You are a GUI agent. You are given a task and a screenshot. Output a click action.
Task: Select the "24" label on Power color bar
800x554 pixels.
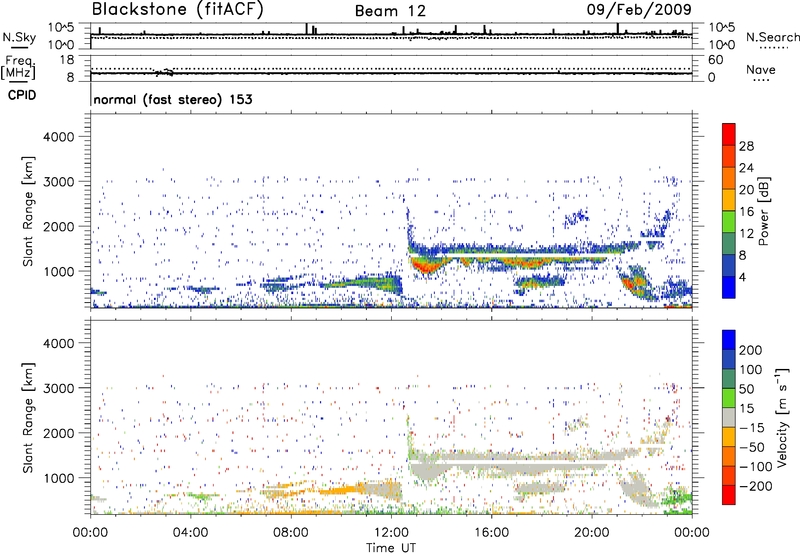click(x=746, y=168)
